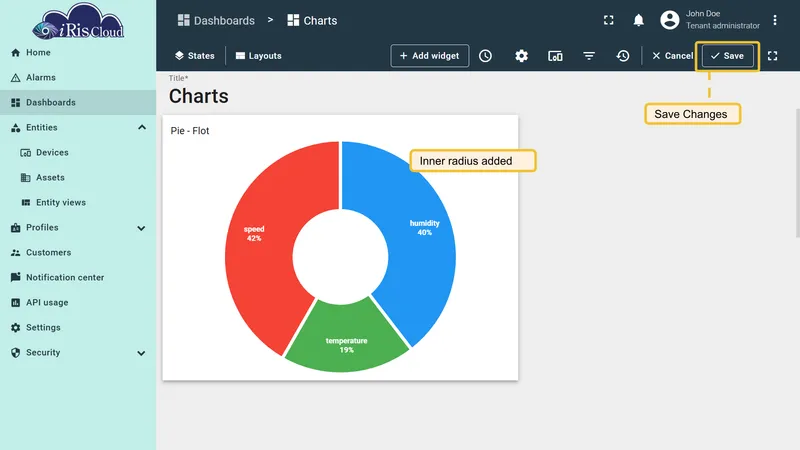Image resolution: width=800 pixels, height=450 pixels.
Task: Select Dashboards in the sidebar
Action: pos(78,103)
